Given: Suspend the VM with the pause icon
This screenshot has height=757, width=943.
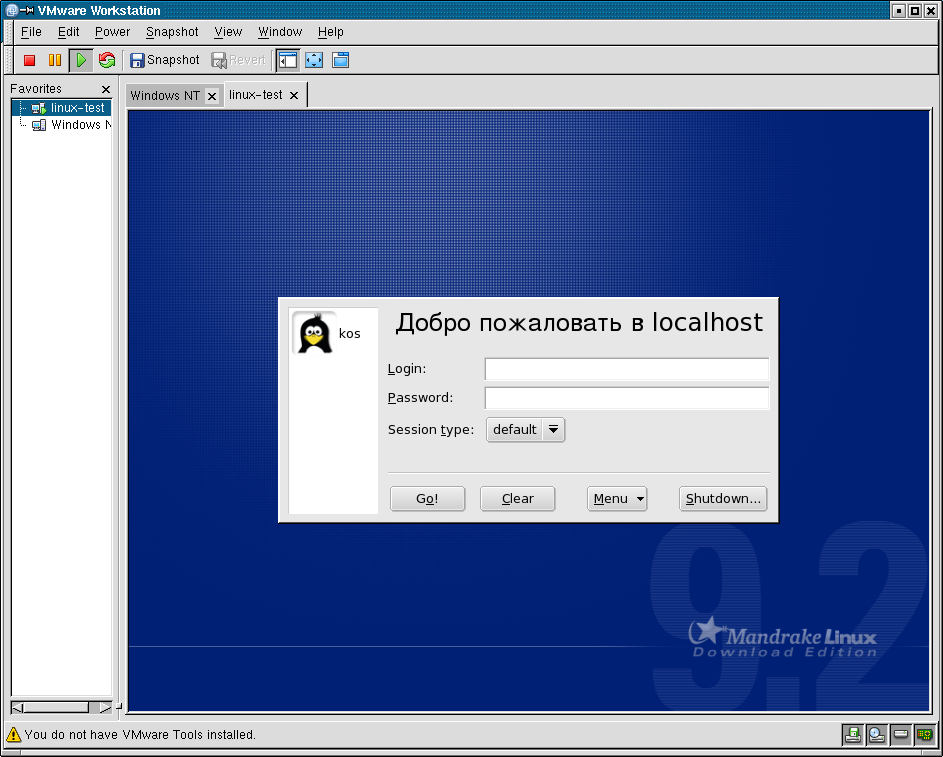Looking at the screenshot, I should (x=55, y=60).
